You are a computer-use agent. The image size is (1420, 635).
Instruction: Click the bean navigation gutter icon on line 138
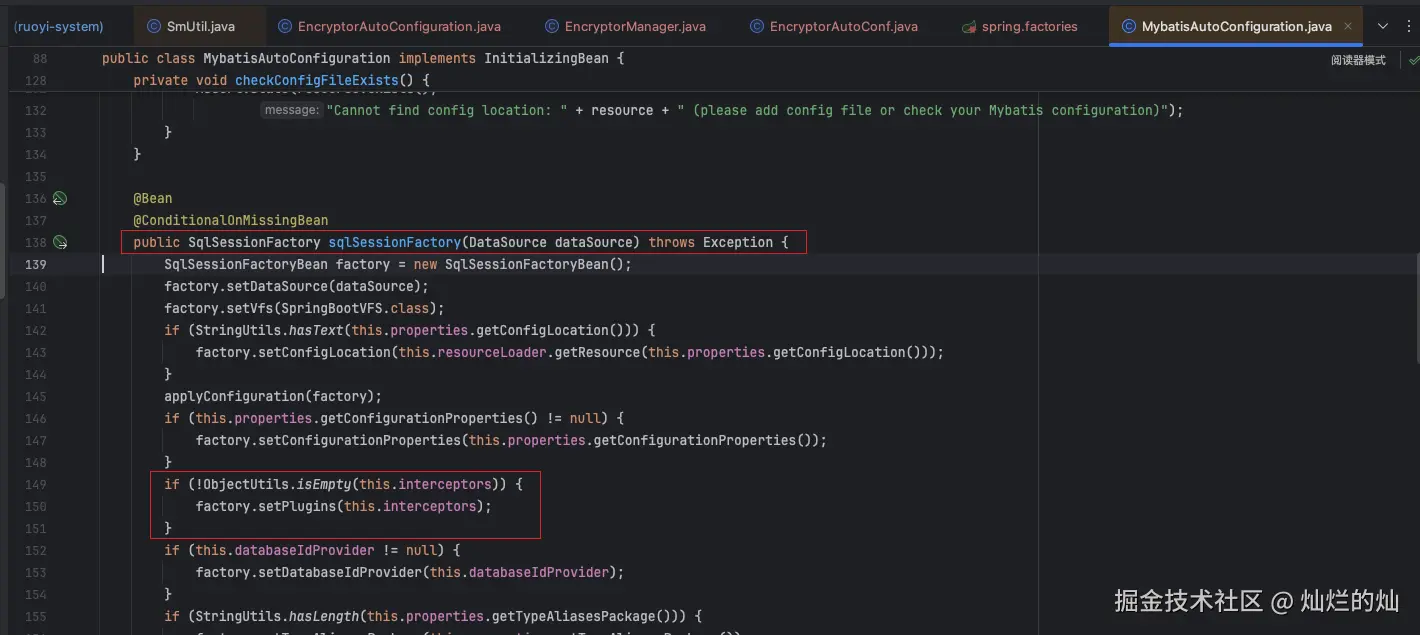tap(60, 242)
